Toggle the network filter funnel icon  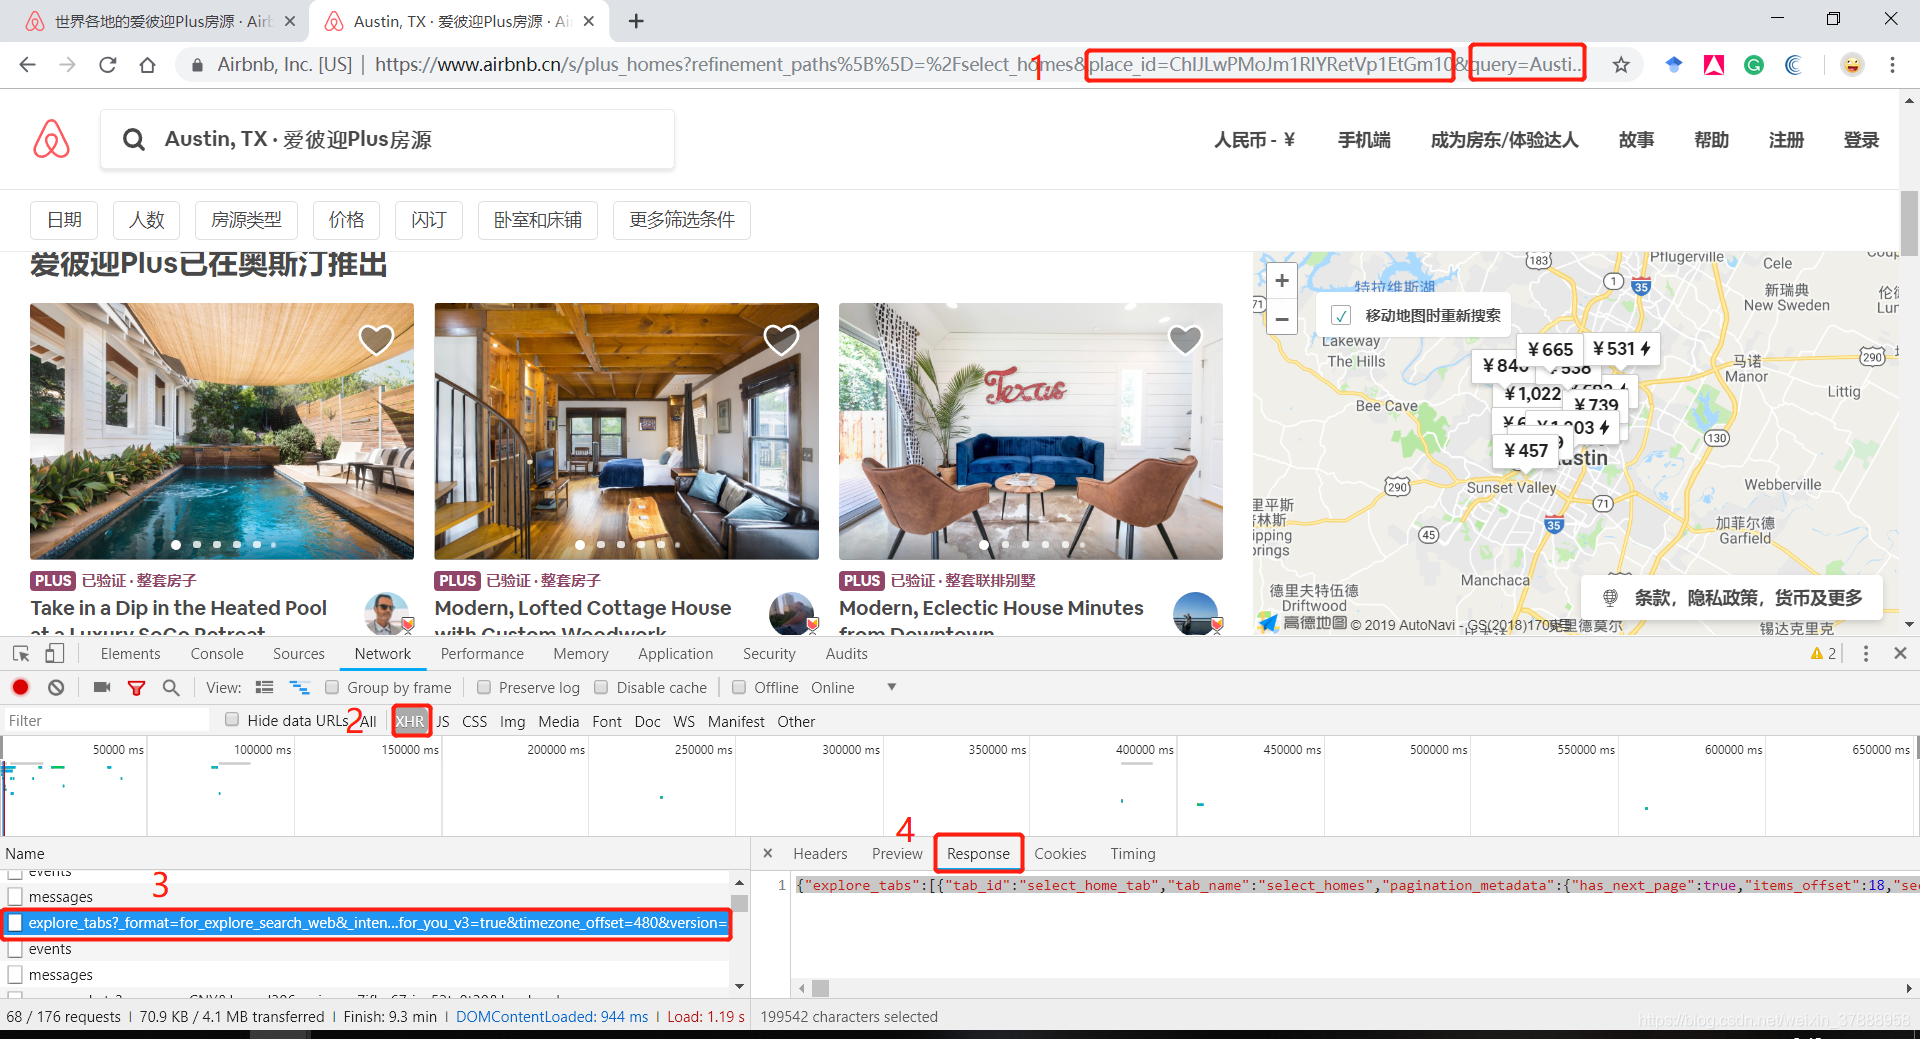point(137,688)
